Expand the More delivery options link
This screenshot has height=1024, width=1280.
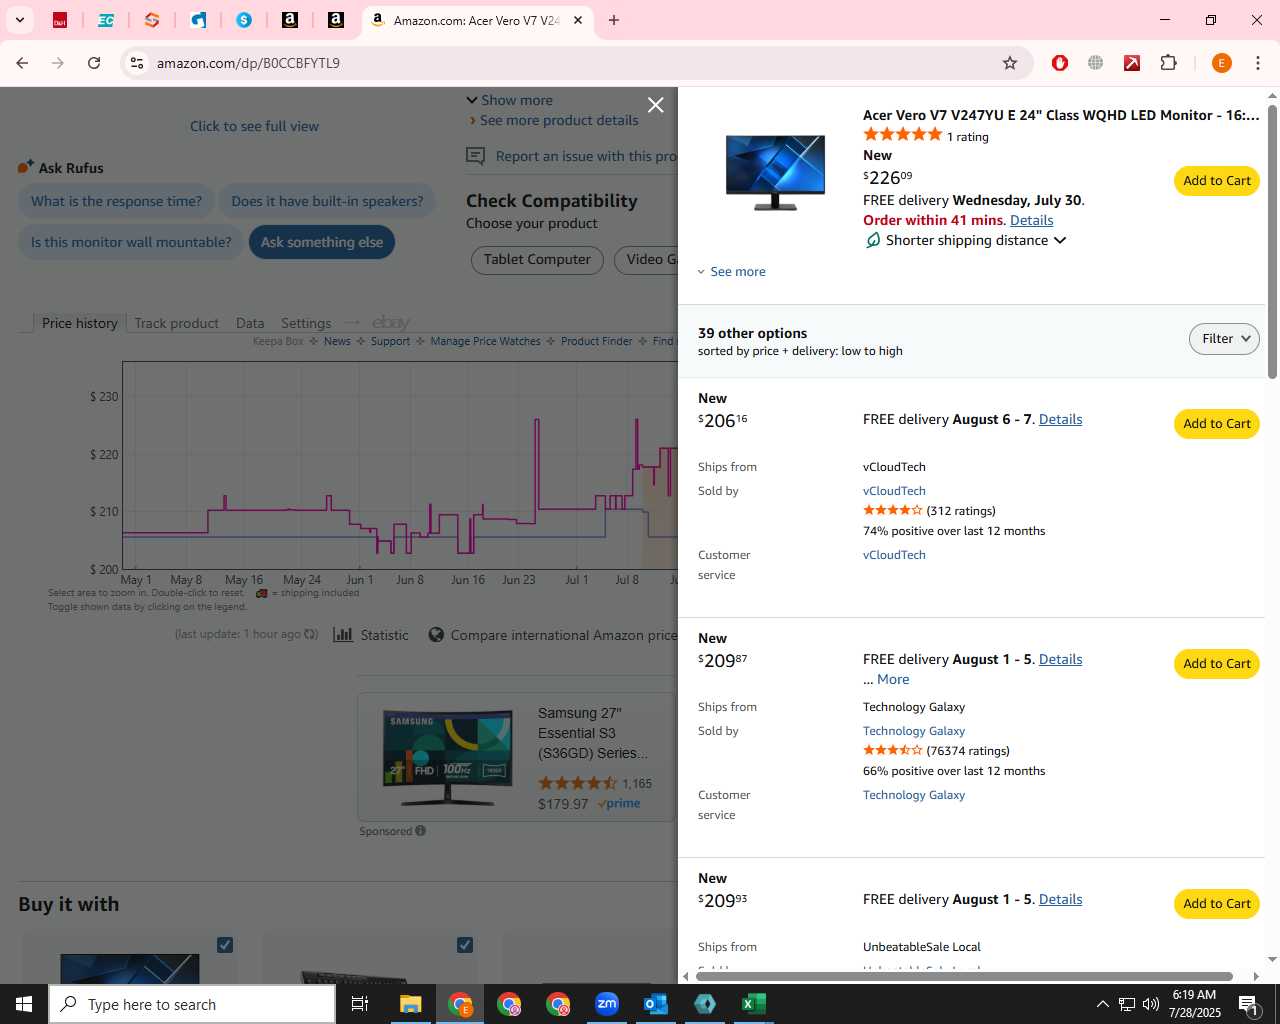[893, 679]
